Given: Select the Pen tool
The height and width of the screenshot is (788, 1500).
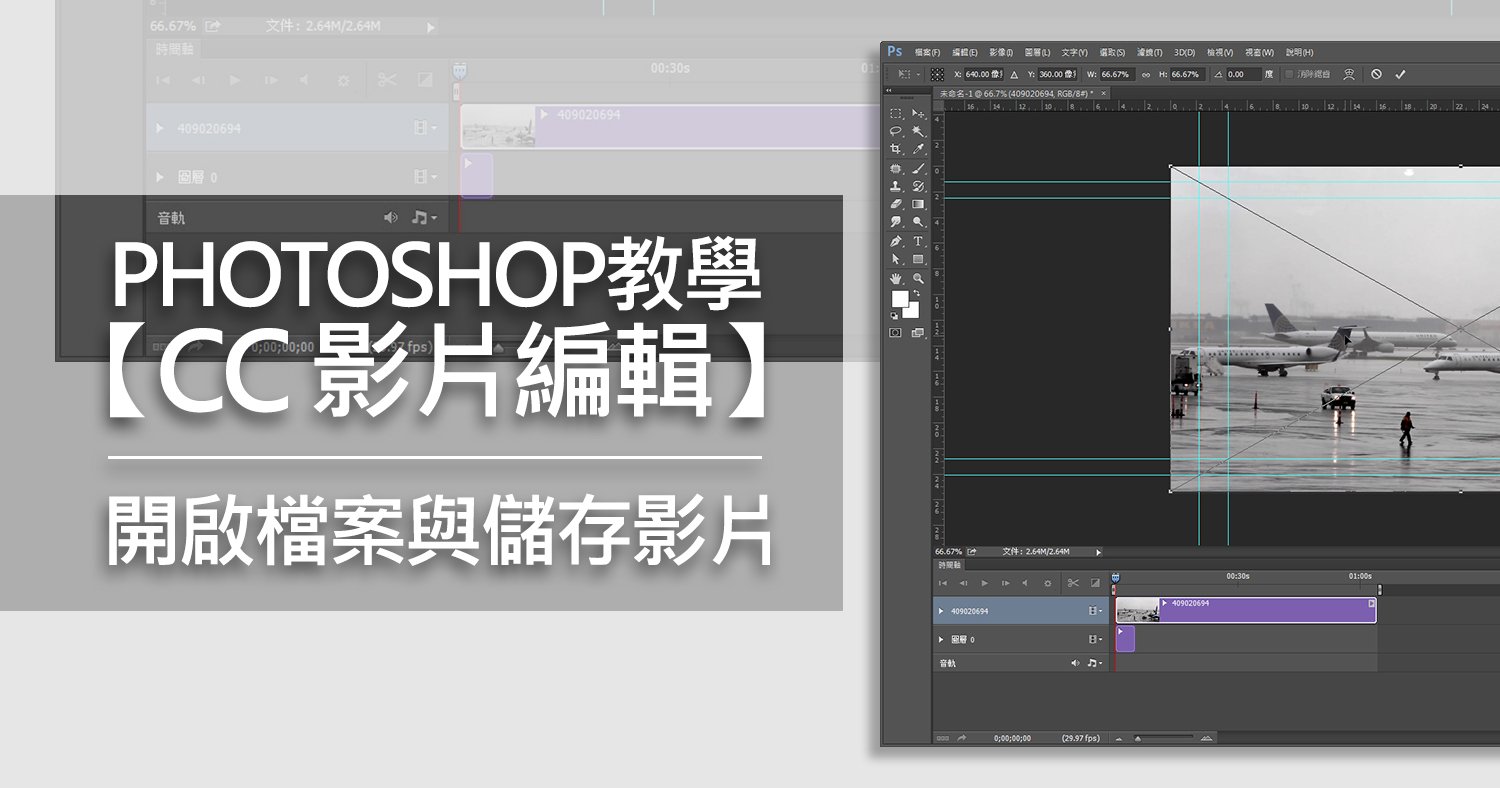Looking at the screenshot, I should pyautogui.click(x=895, y=241).
